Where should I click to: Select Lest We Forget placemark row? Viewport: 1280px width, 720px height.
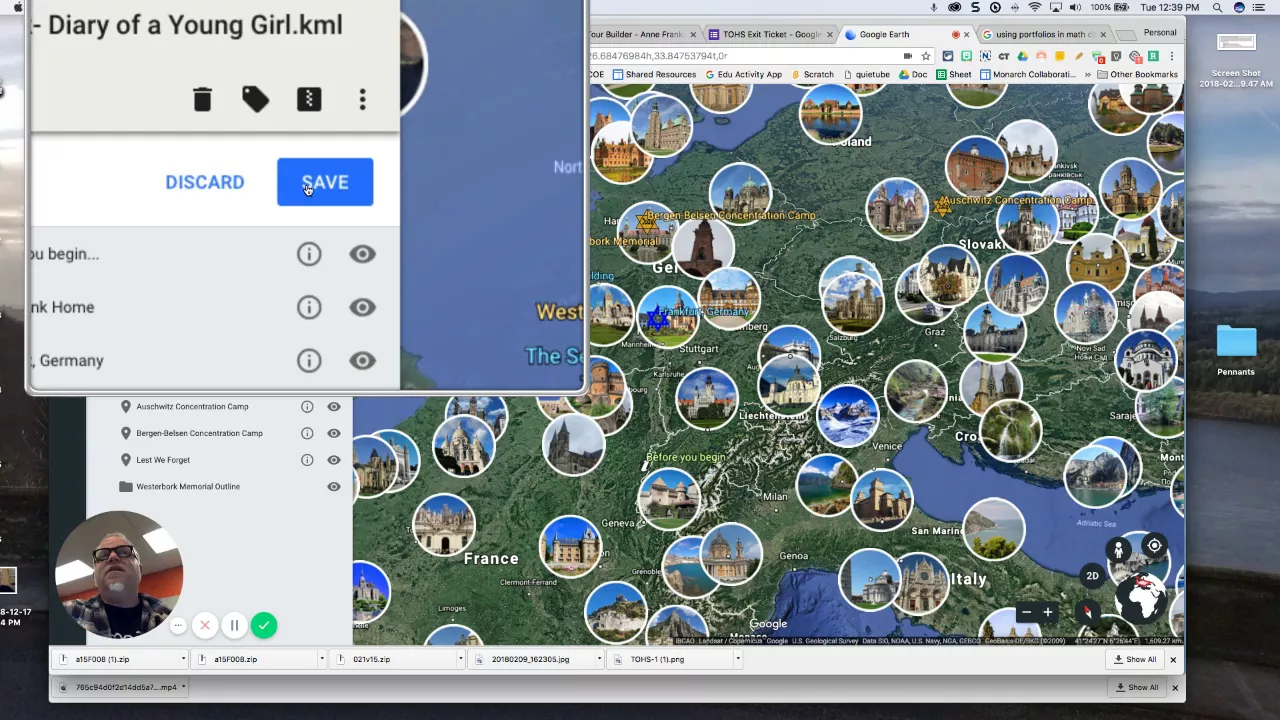[x=163, y=460]
